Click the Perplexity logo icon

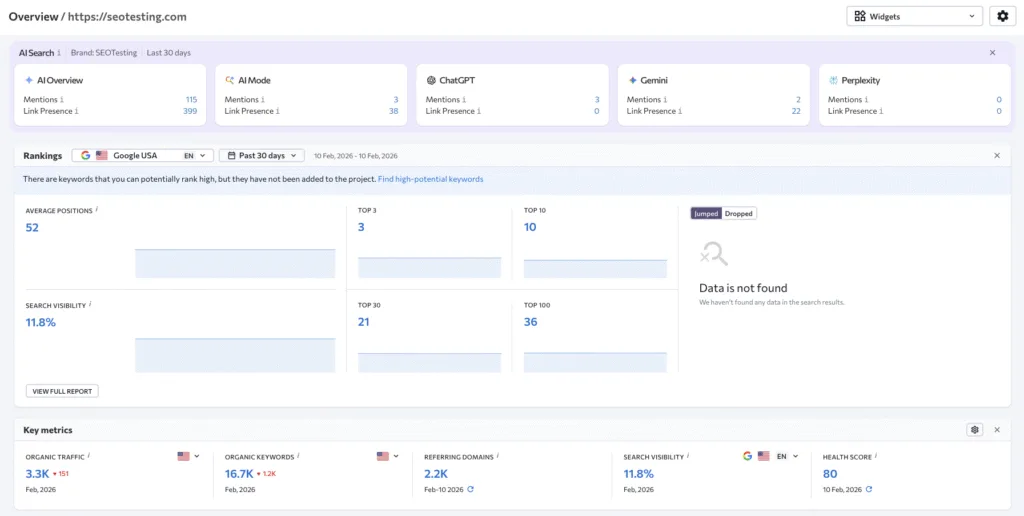[x=833, y=80]
